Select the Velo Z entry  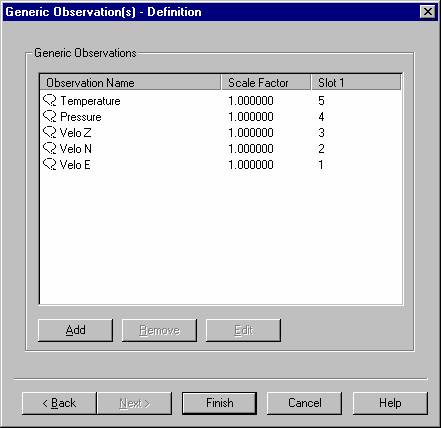pos(75,133)
